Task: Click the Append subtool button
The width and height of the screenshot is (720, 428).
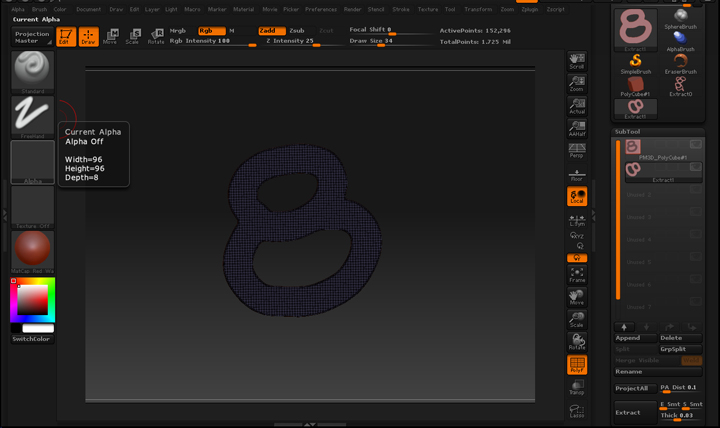Action: click(636, 338)
